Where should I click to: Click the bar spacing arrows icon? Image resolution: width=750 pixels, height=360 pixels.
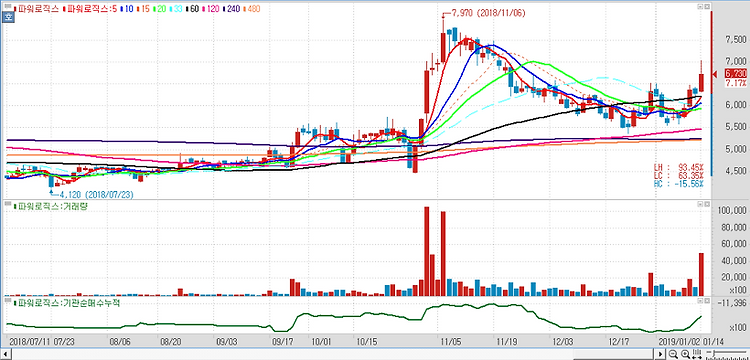697,354
